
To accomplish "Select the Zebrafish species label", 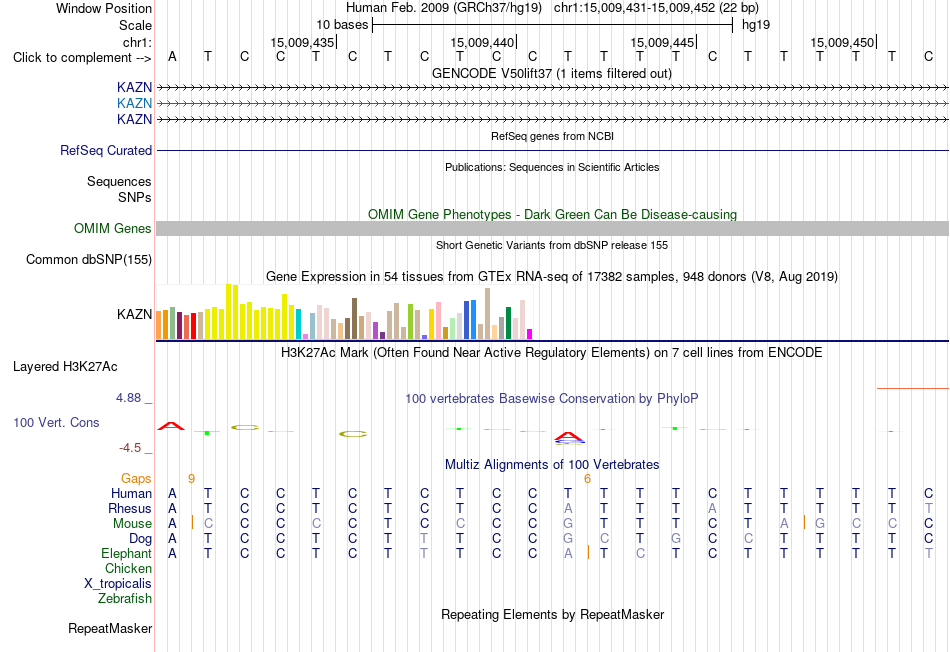I will click(x=125, y=599).
